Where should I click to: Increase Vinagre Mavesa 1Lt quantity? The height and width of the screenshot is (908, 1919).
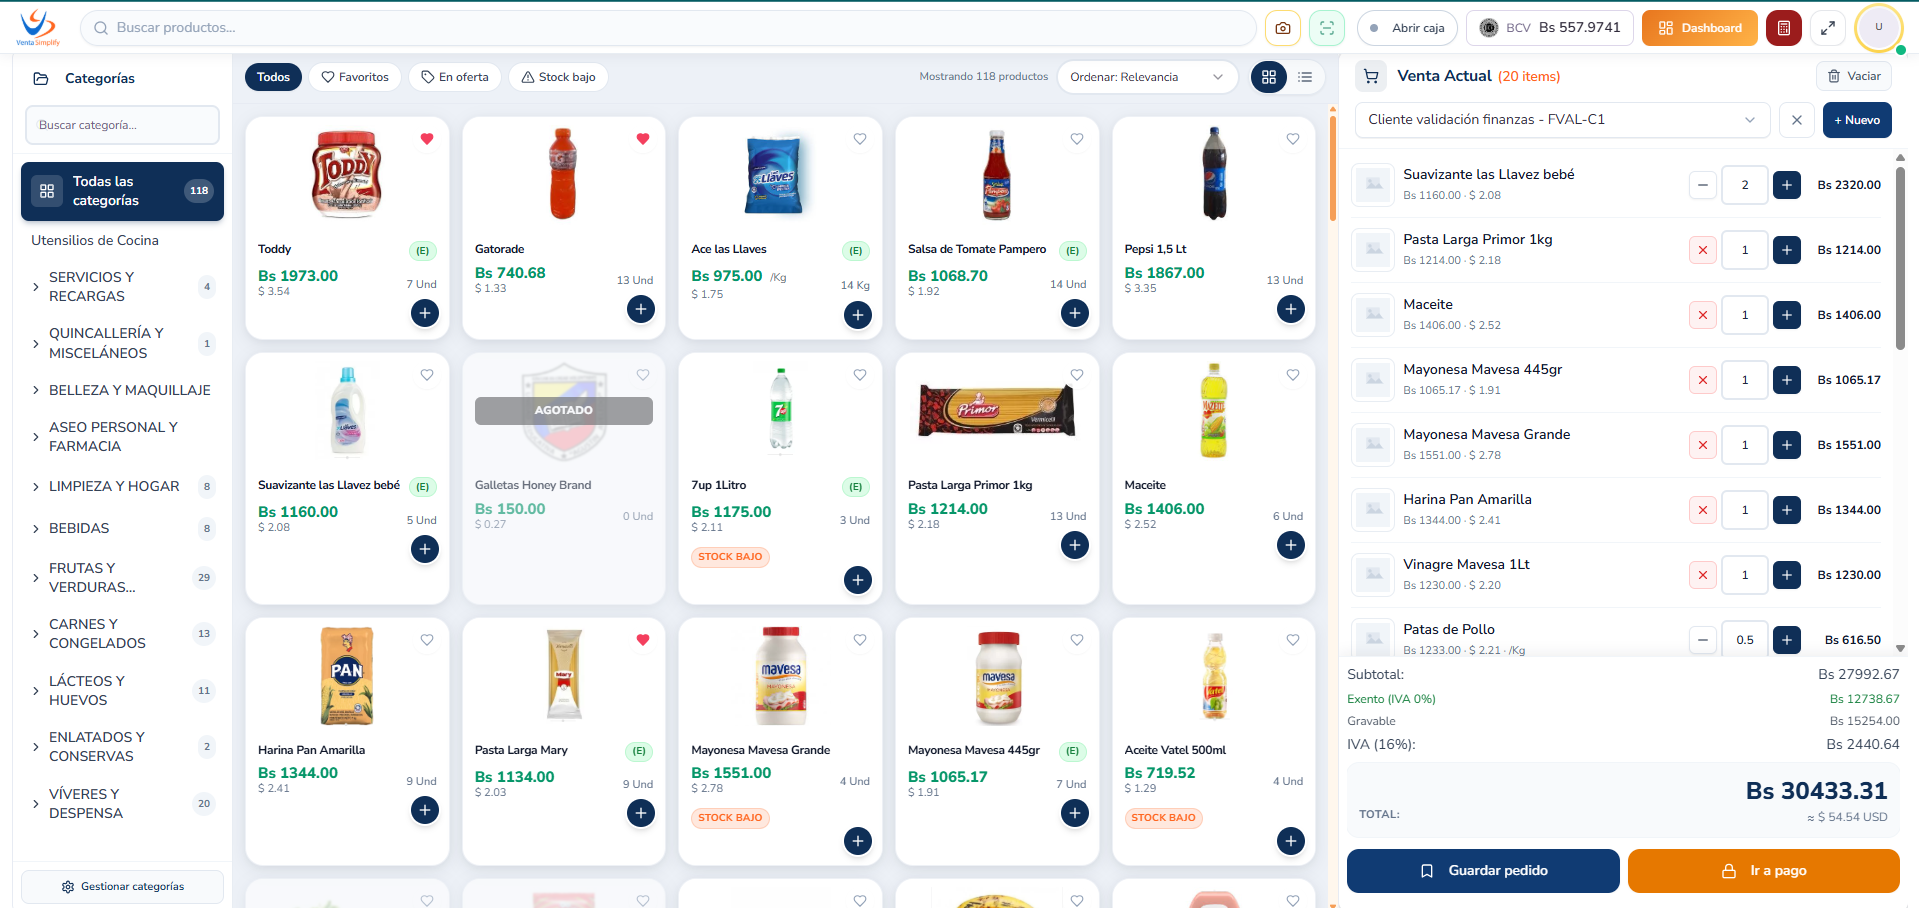(1787, 575)
